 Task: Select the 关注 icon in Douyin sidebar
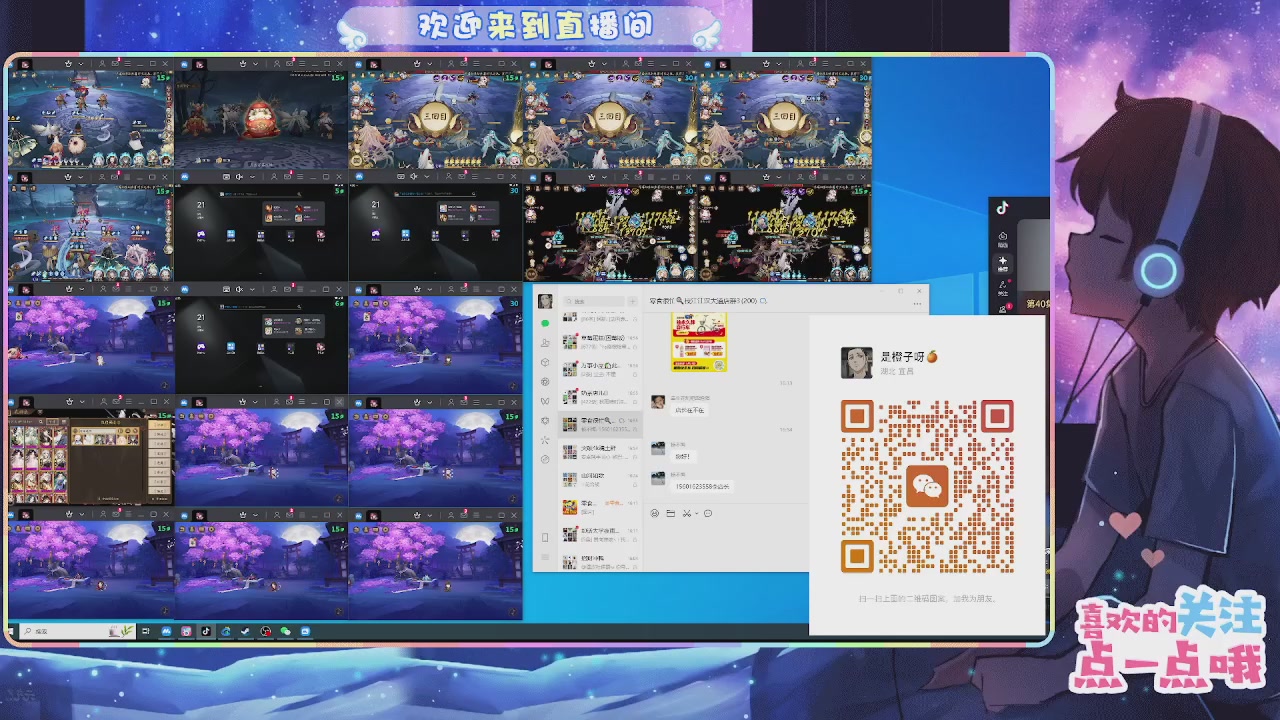pyautogui.click(x=1003, y=288)
